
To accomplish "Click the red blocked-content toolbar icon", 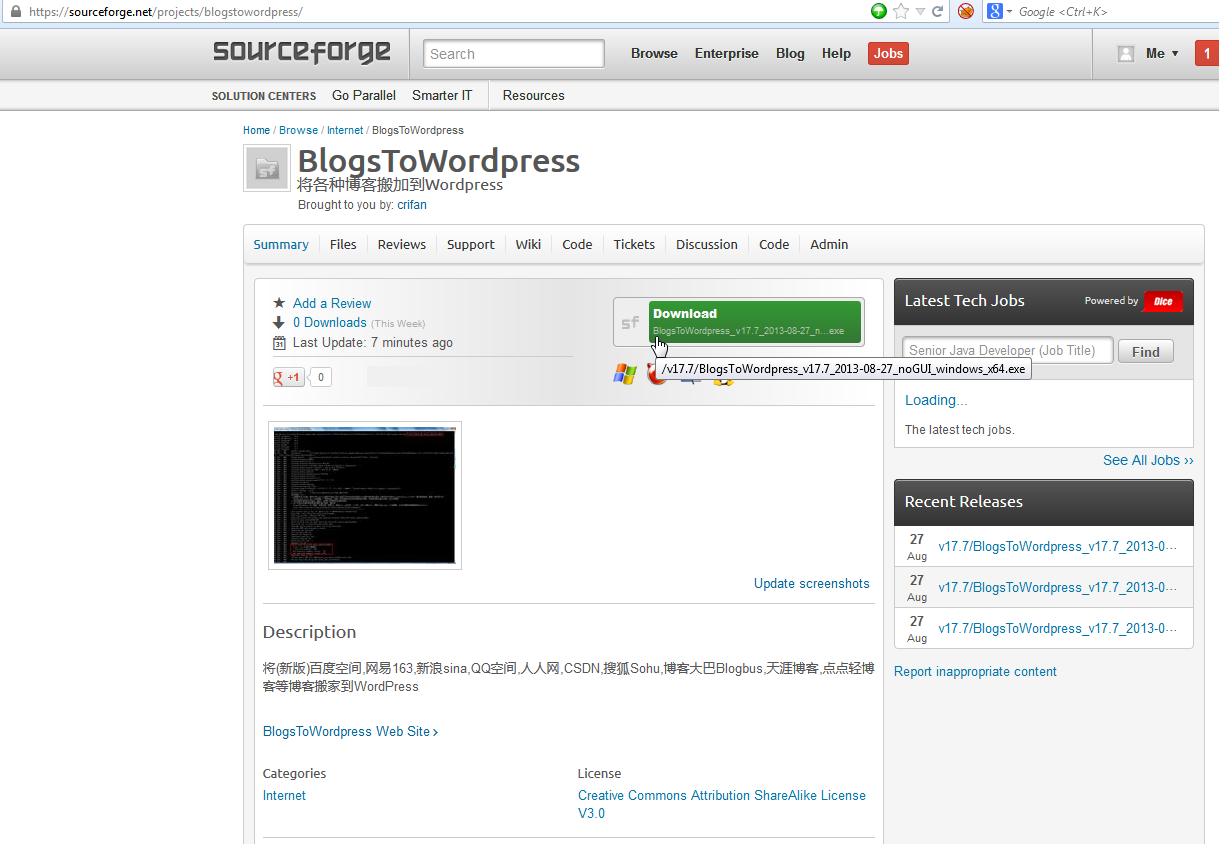I will 966,11.
